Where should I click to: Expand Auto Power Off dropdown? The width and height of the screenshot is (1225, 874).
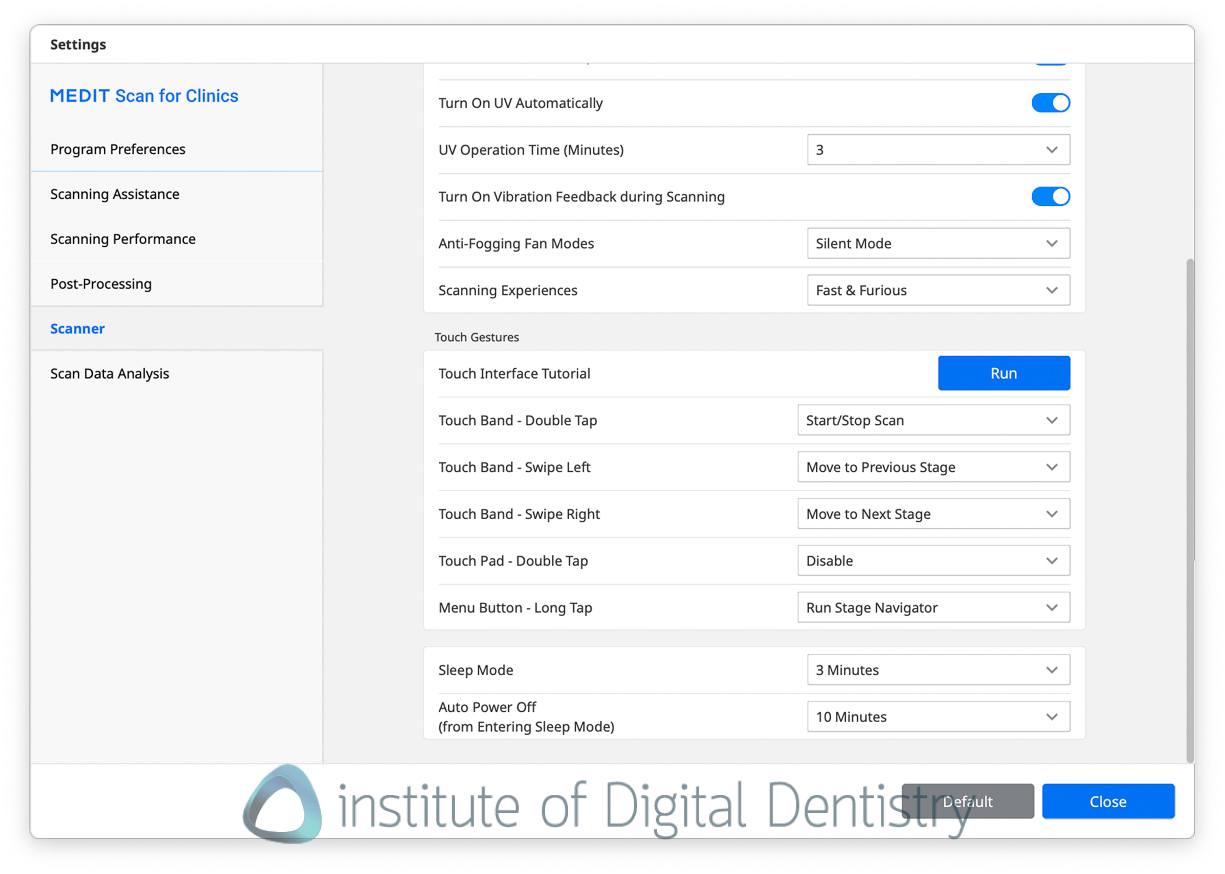(937, 717)
